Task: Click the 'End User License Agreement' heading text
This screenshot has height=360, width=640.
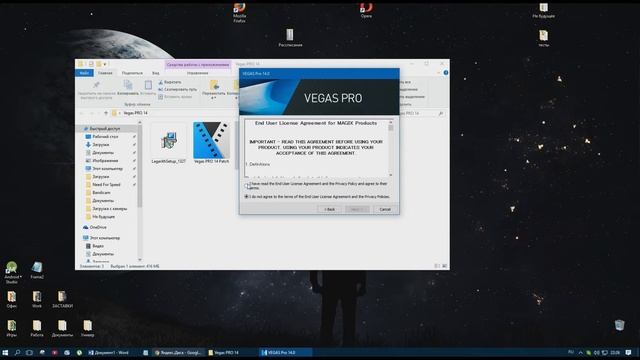Action: tap(316, 123)
